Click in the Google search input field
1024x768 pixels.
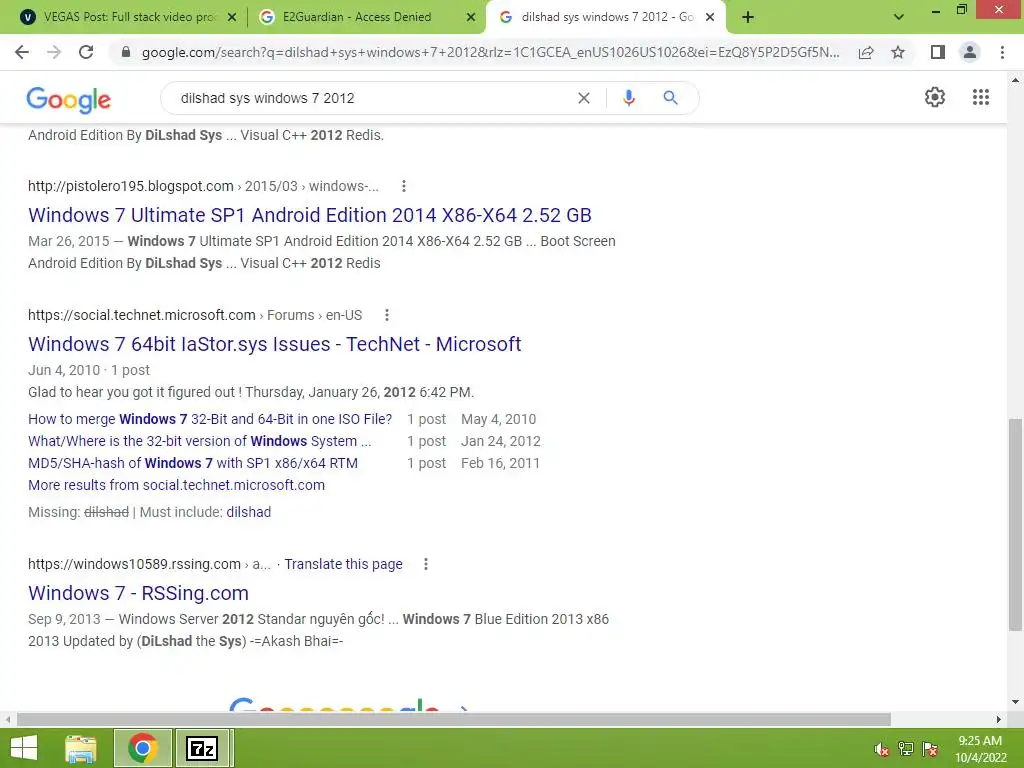tap(372, 98)
